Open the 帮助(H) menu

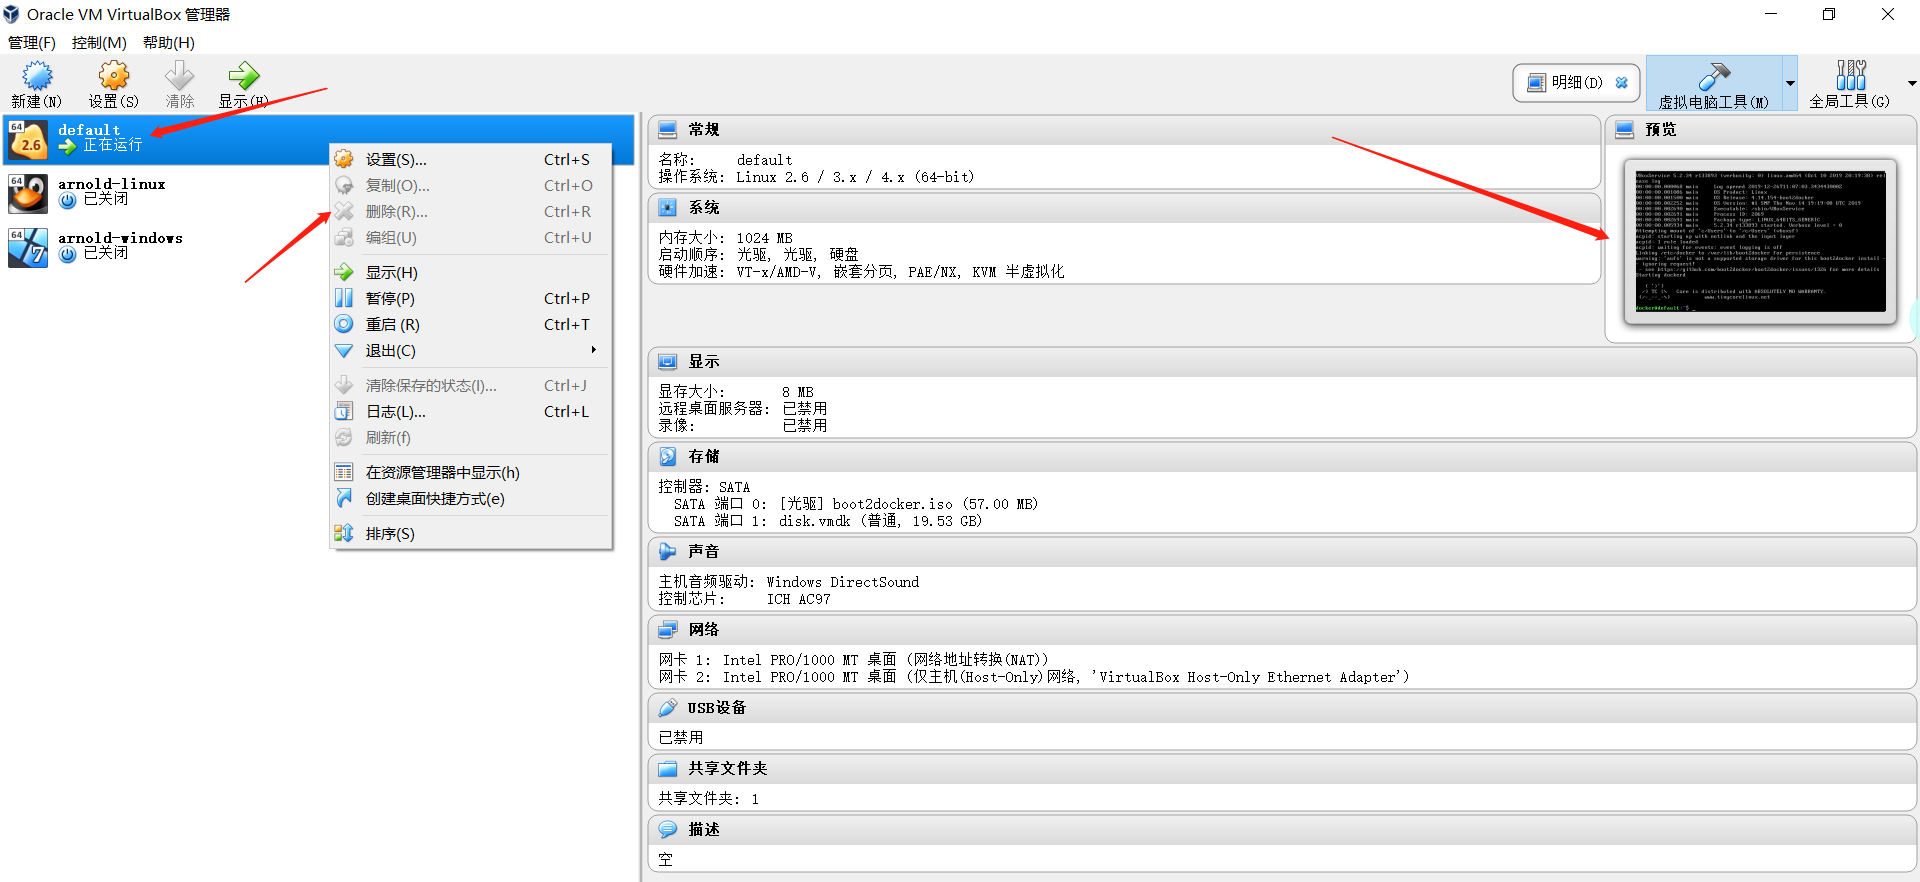point(168,43)
